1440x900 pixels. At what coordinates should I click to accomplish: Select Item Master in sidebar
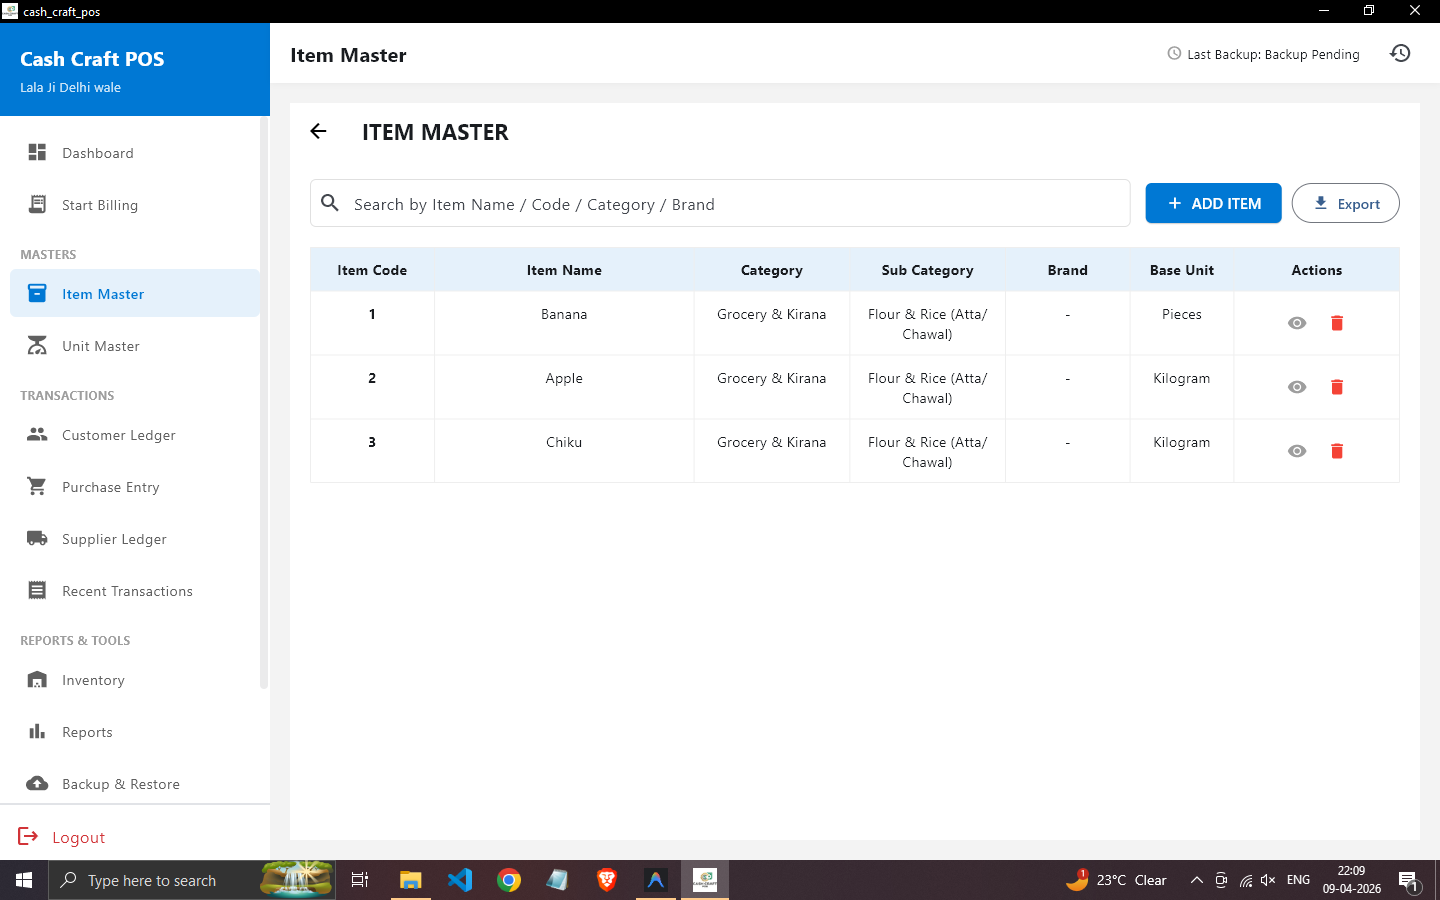pyautogui.click(x=134, y=293)
